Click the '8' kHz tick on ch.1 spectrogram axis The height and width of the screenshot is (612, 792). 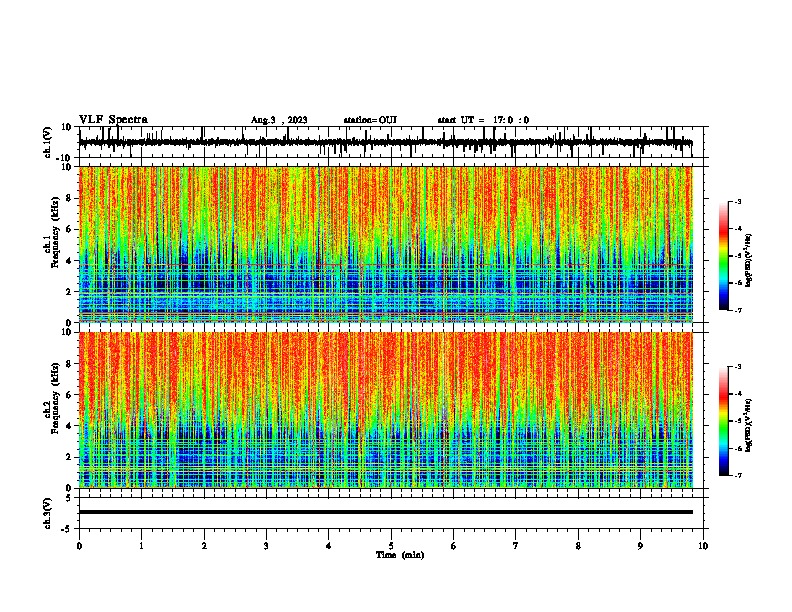coord(70,198)
